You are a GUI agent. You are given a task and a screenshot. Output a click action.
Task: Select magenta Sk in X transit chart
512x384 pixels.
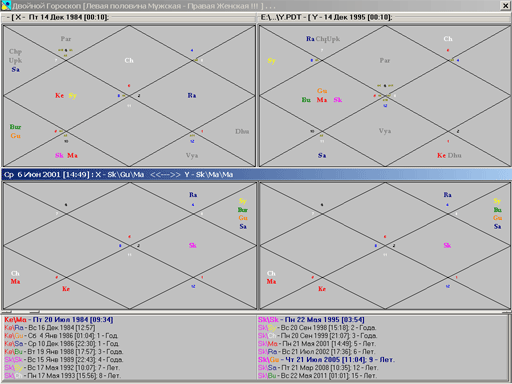coord(193,245)
